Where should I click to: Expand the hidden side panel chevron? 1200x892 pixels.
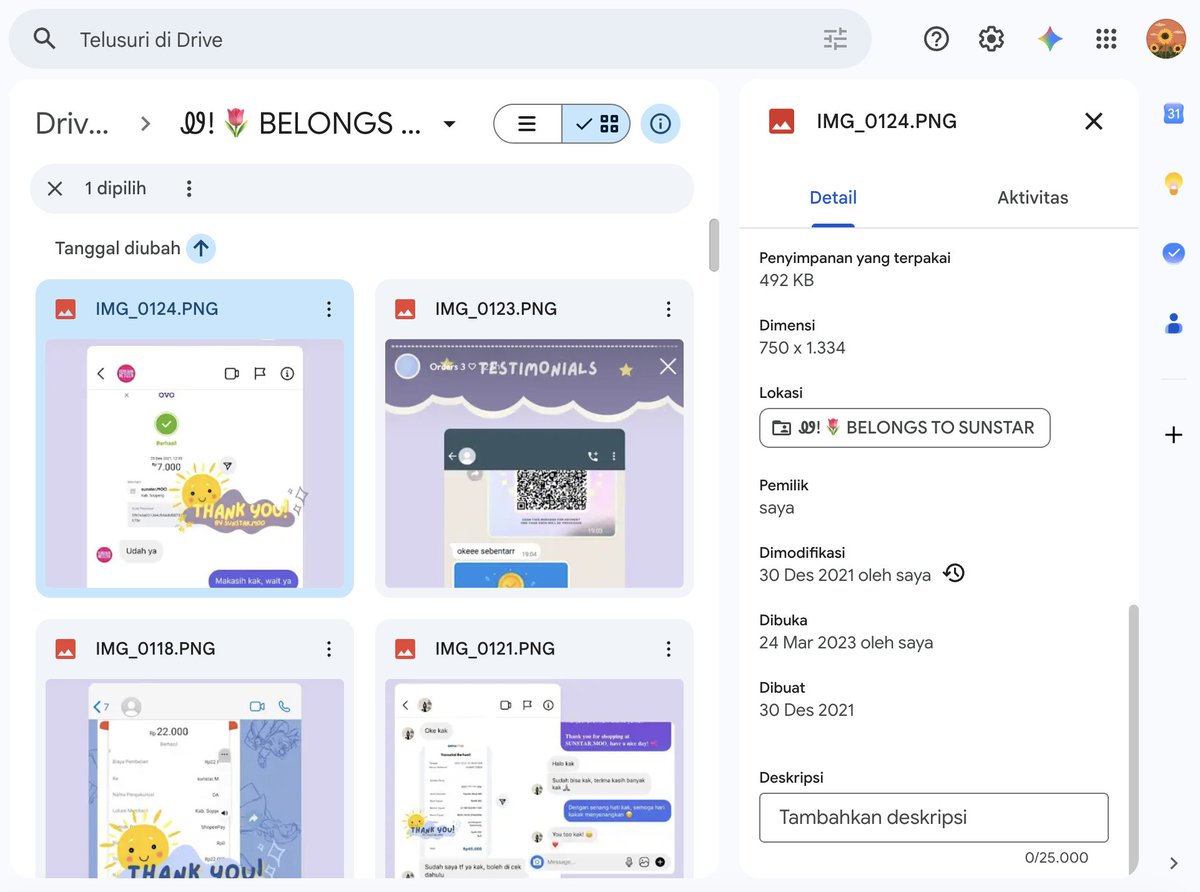coord(1174,863)
